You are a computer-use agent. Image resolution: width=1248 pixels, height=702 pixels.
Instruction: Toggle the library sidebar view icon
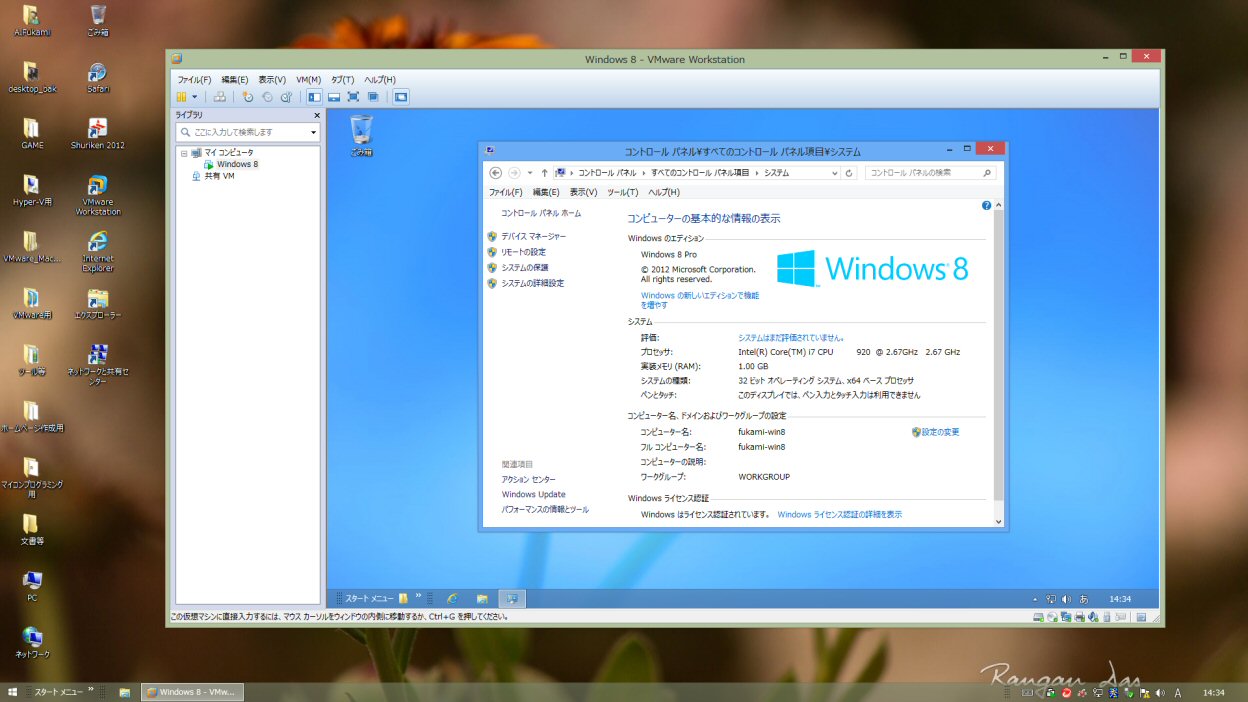pos(314,97)
